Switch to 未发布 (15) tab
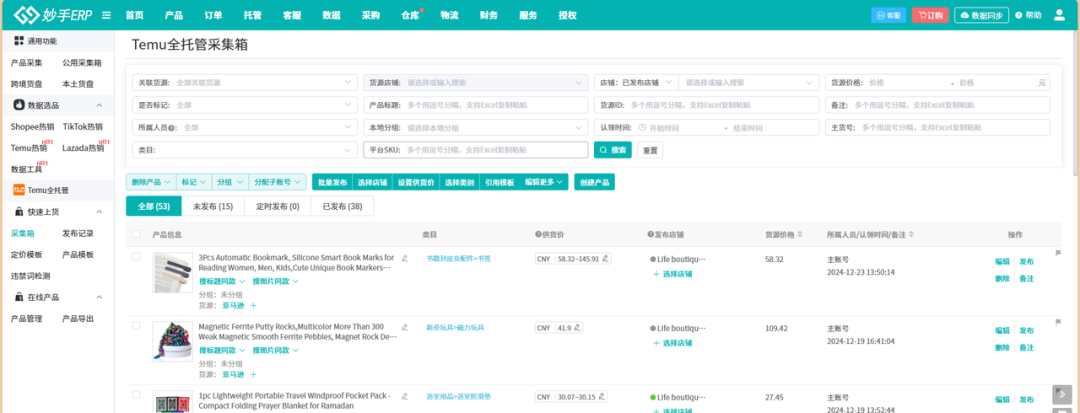The image size is (1080, 413). pyautogui.click(x=213, y=206)
